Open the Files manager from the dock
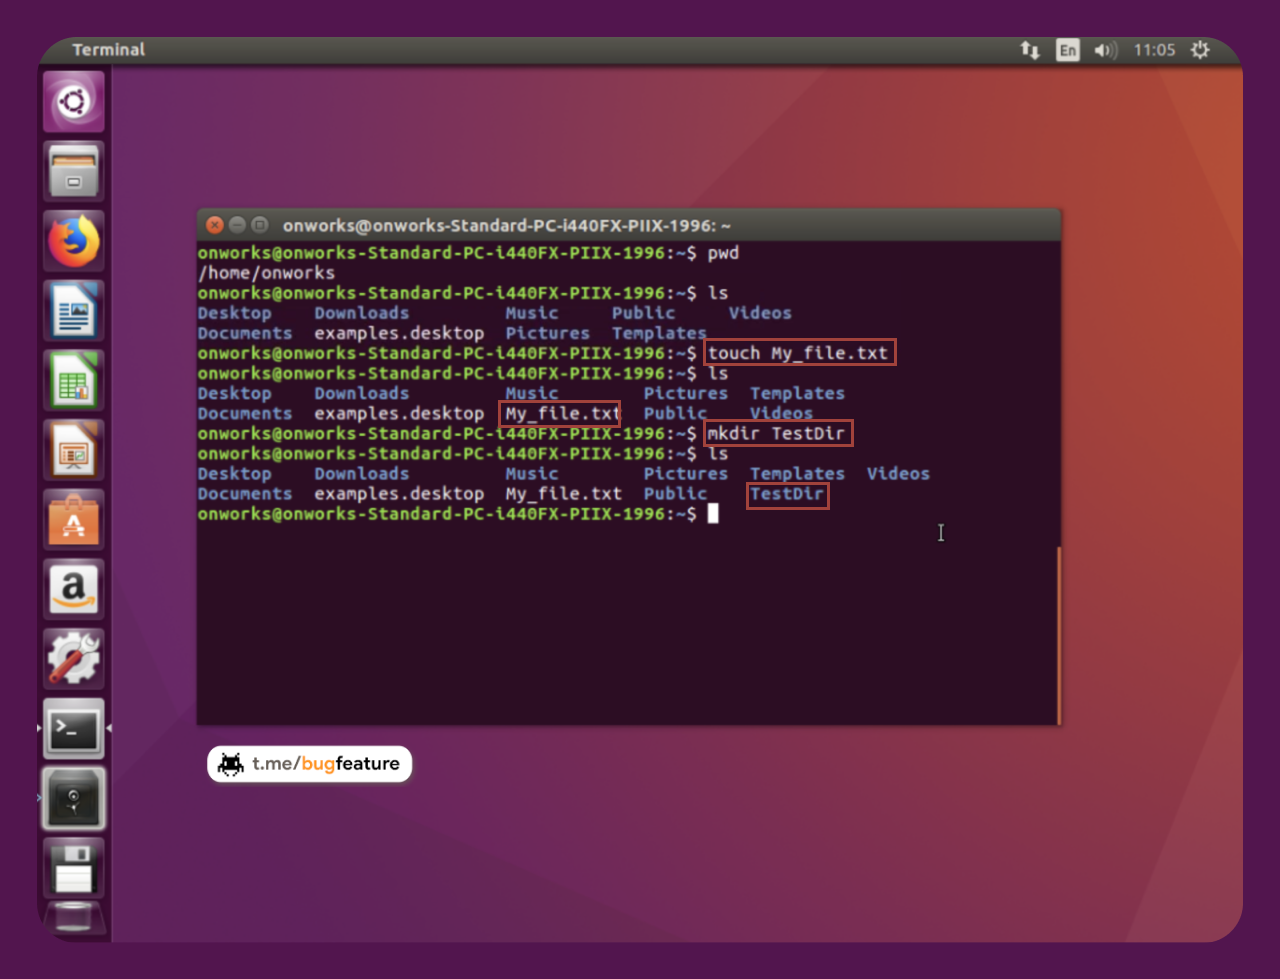The image size is (1280, 979). click(x=74, y=171)
